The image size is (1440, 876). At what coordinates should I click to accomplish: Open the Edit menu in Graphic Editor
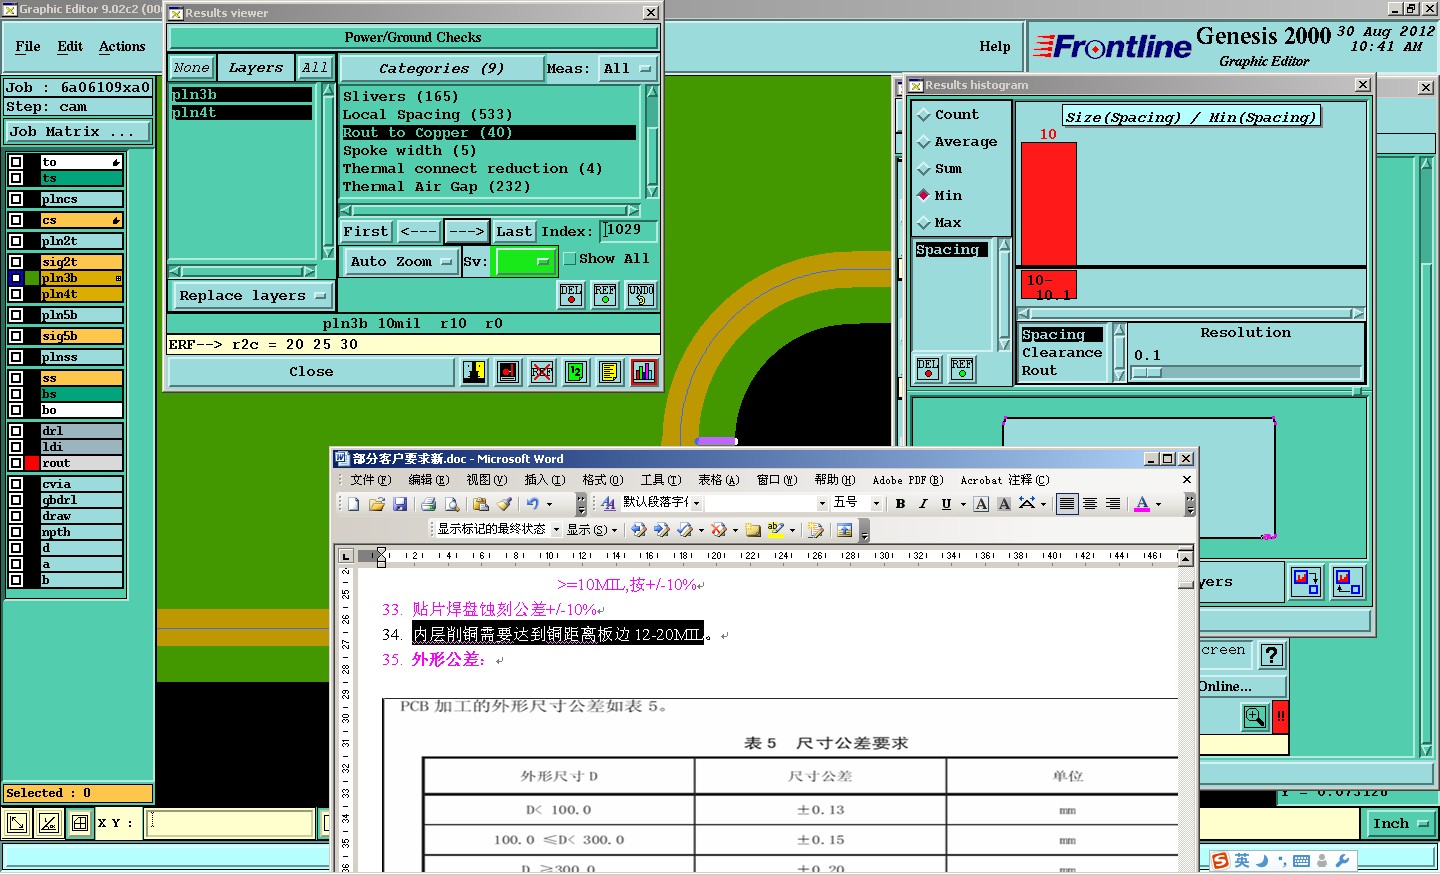coord(70,47)
